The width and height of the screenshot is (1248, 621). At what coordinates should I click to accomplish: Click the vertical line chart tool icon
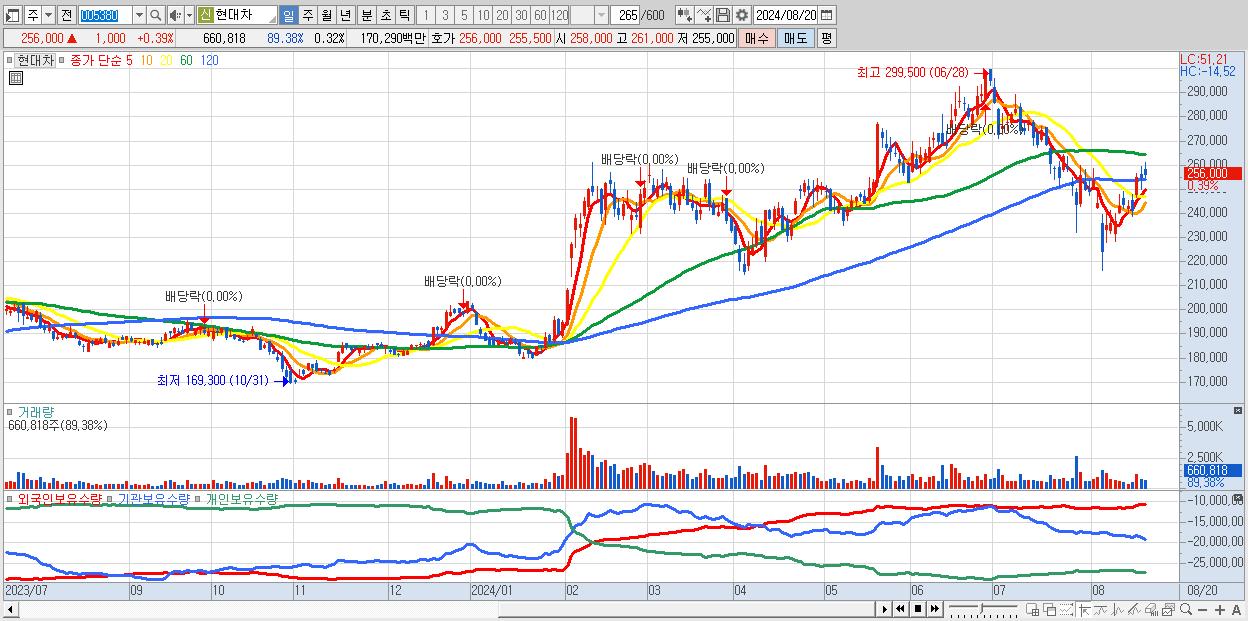(1118, 609)
